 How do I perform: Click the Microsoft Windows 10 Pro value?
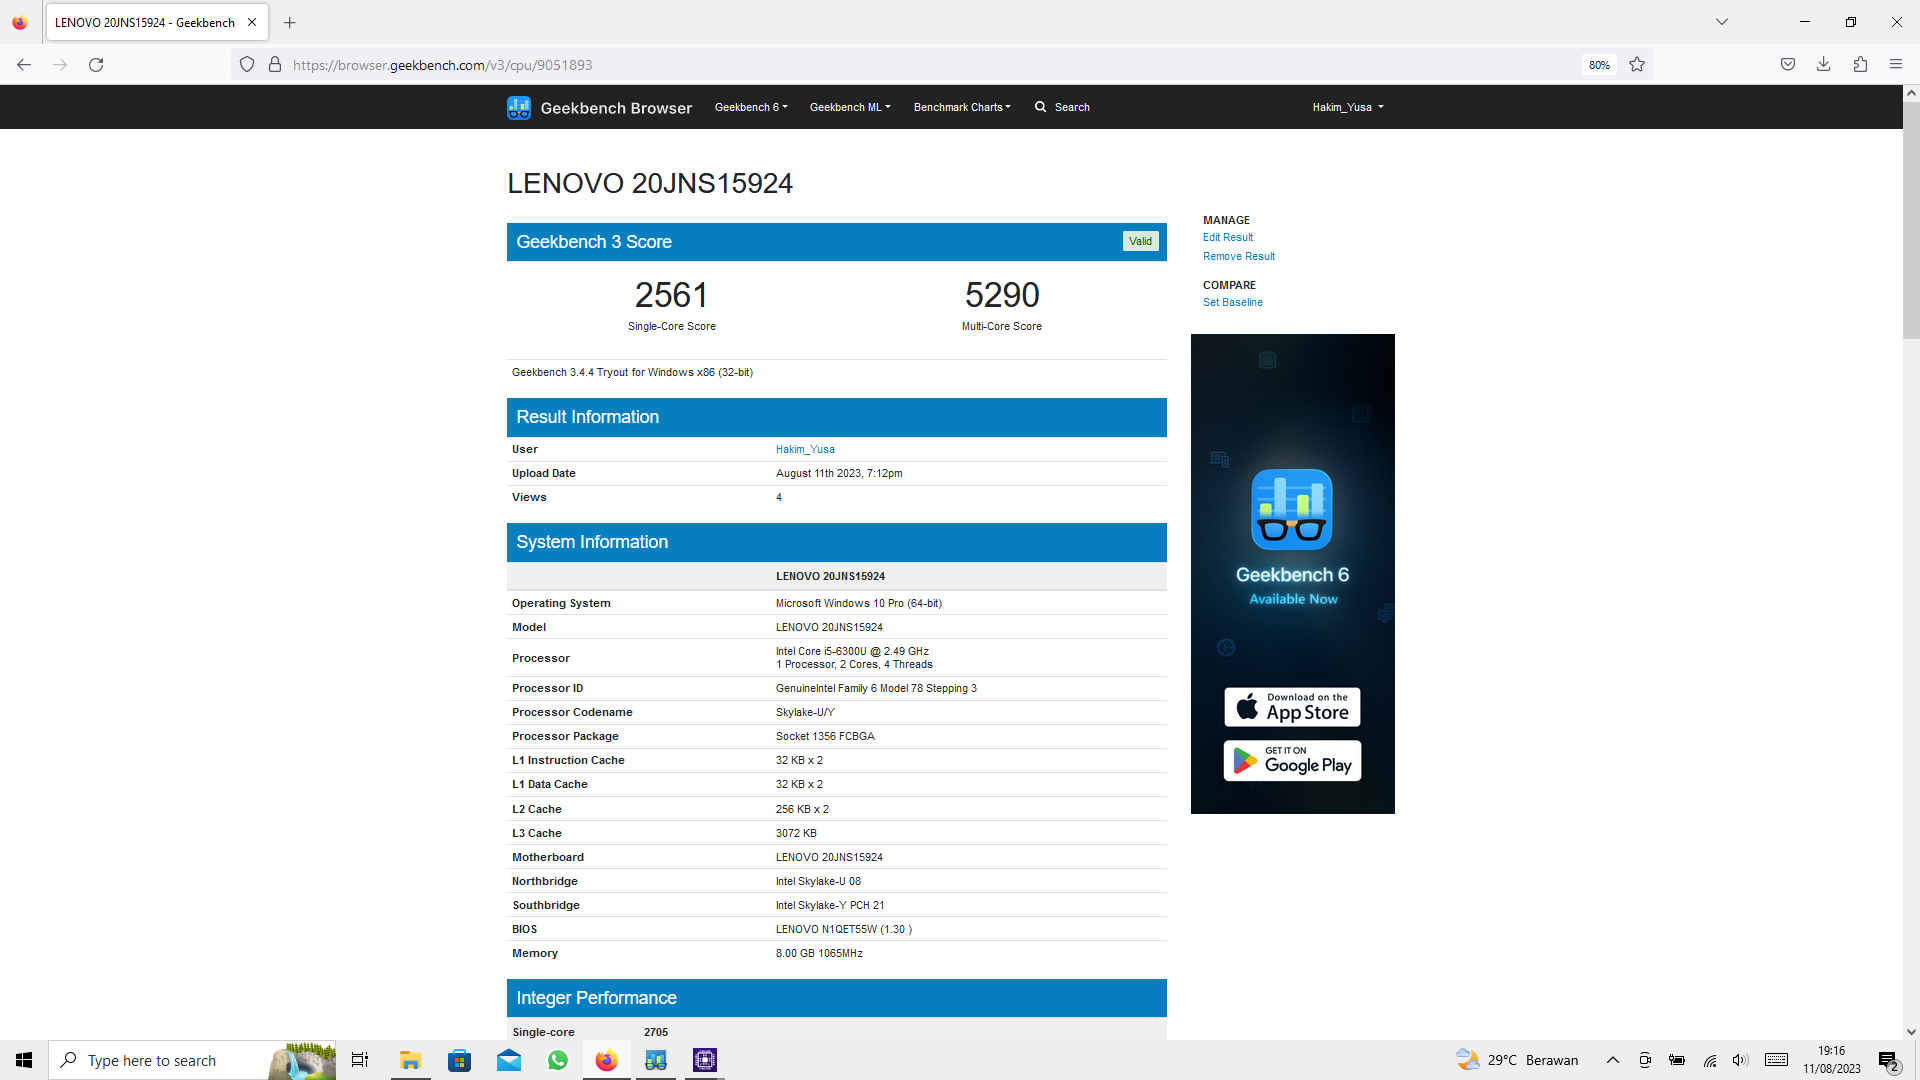pos(859,604)
